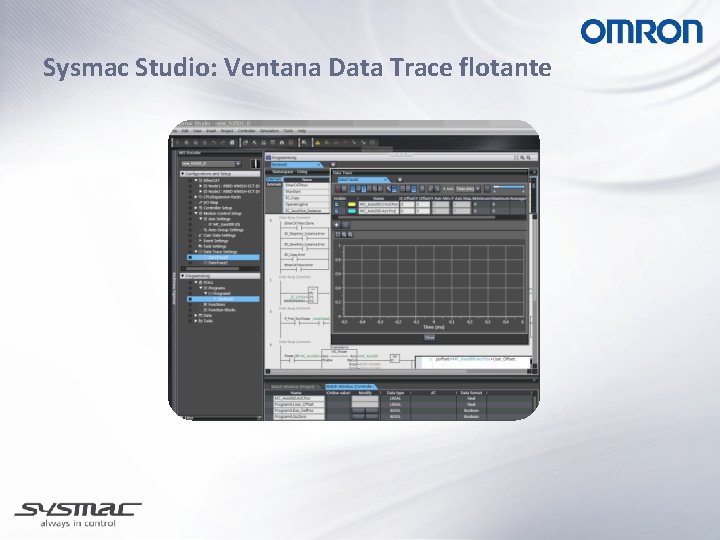This screenshot has width=720, height=540.
Task: Expand the Node1 tree entry
Action: point(201,186)
